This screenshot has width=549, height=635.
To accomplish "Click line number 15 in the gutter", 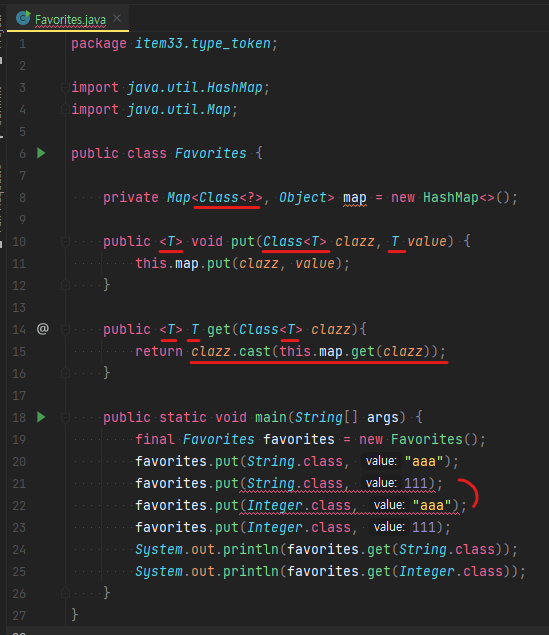I will (x=19, y=352).
